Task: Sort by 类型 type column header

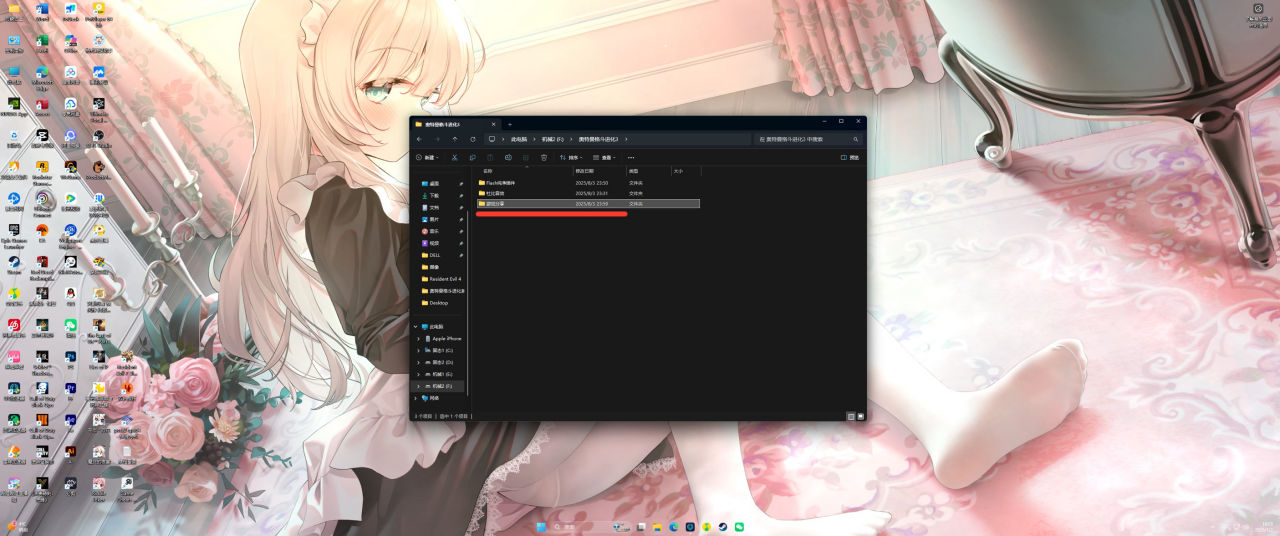Action: [x=633, y=171]
